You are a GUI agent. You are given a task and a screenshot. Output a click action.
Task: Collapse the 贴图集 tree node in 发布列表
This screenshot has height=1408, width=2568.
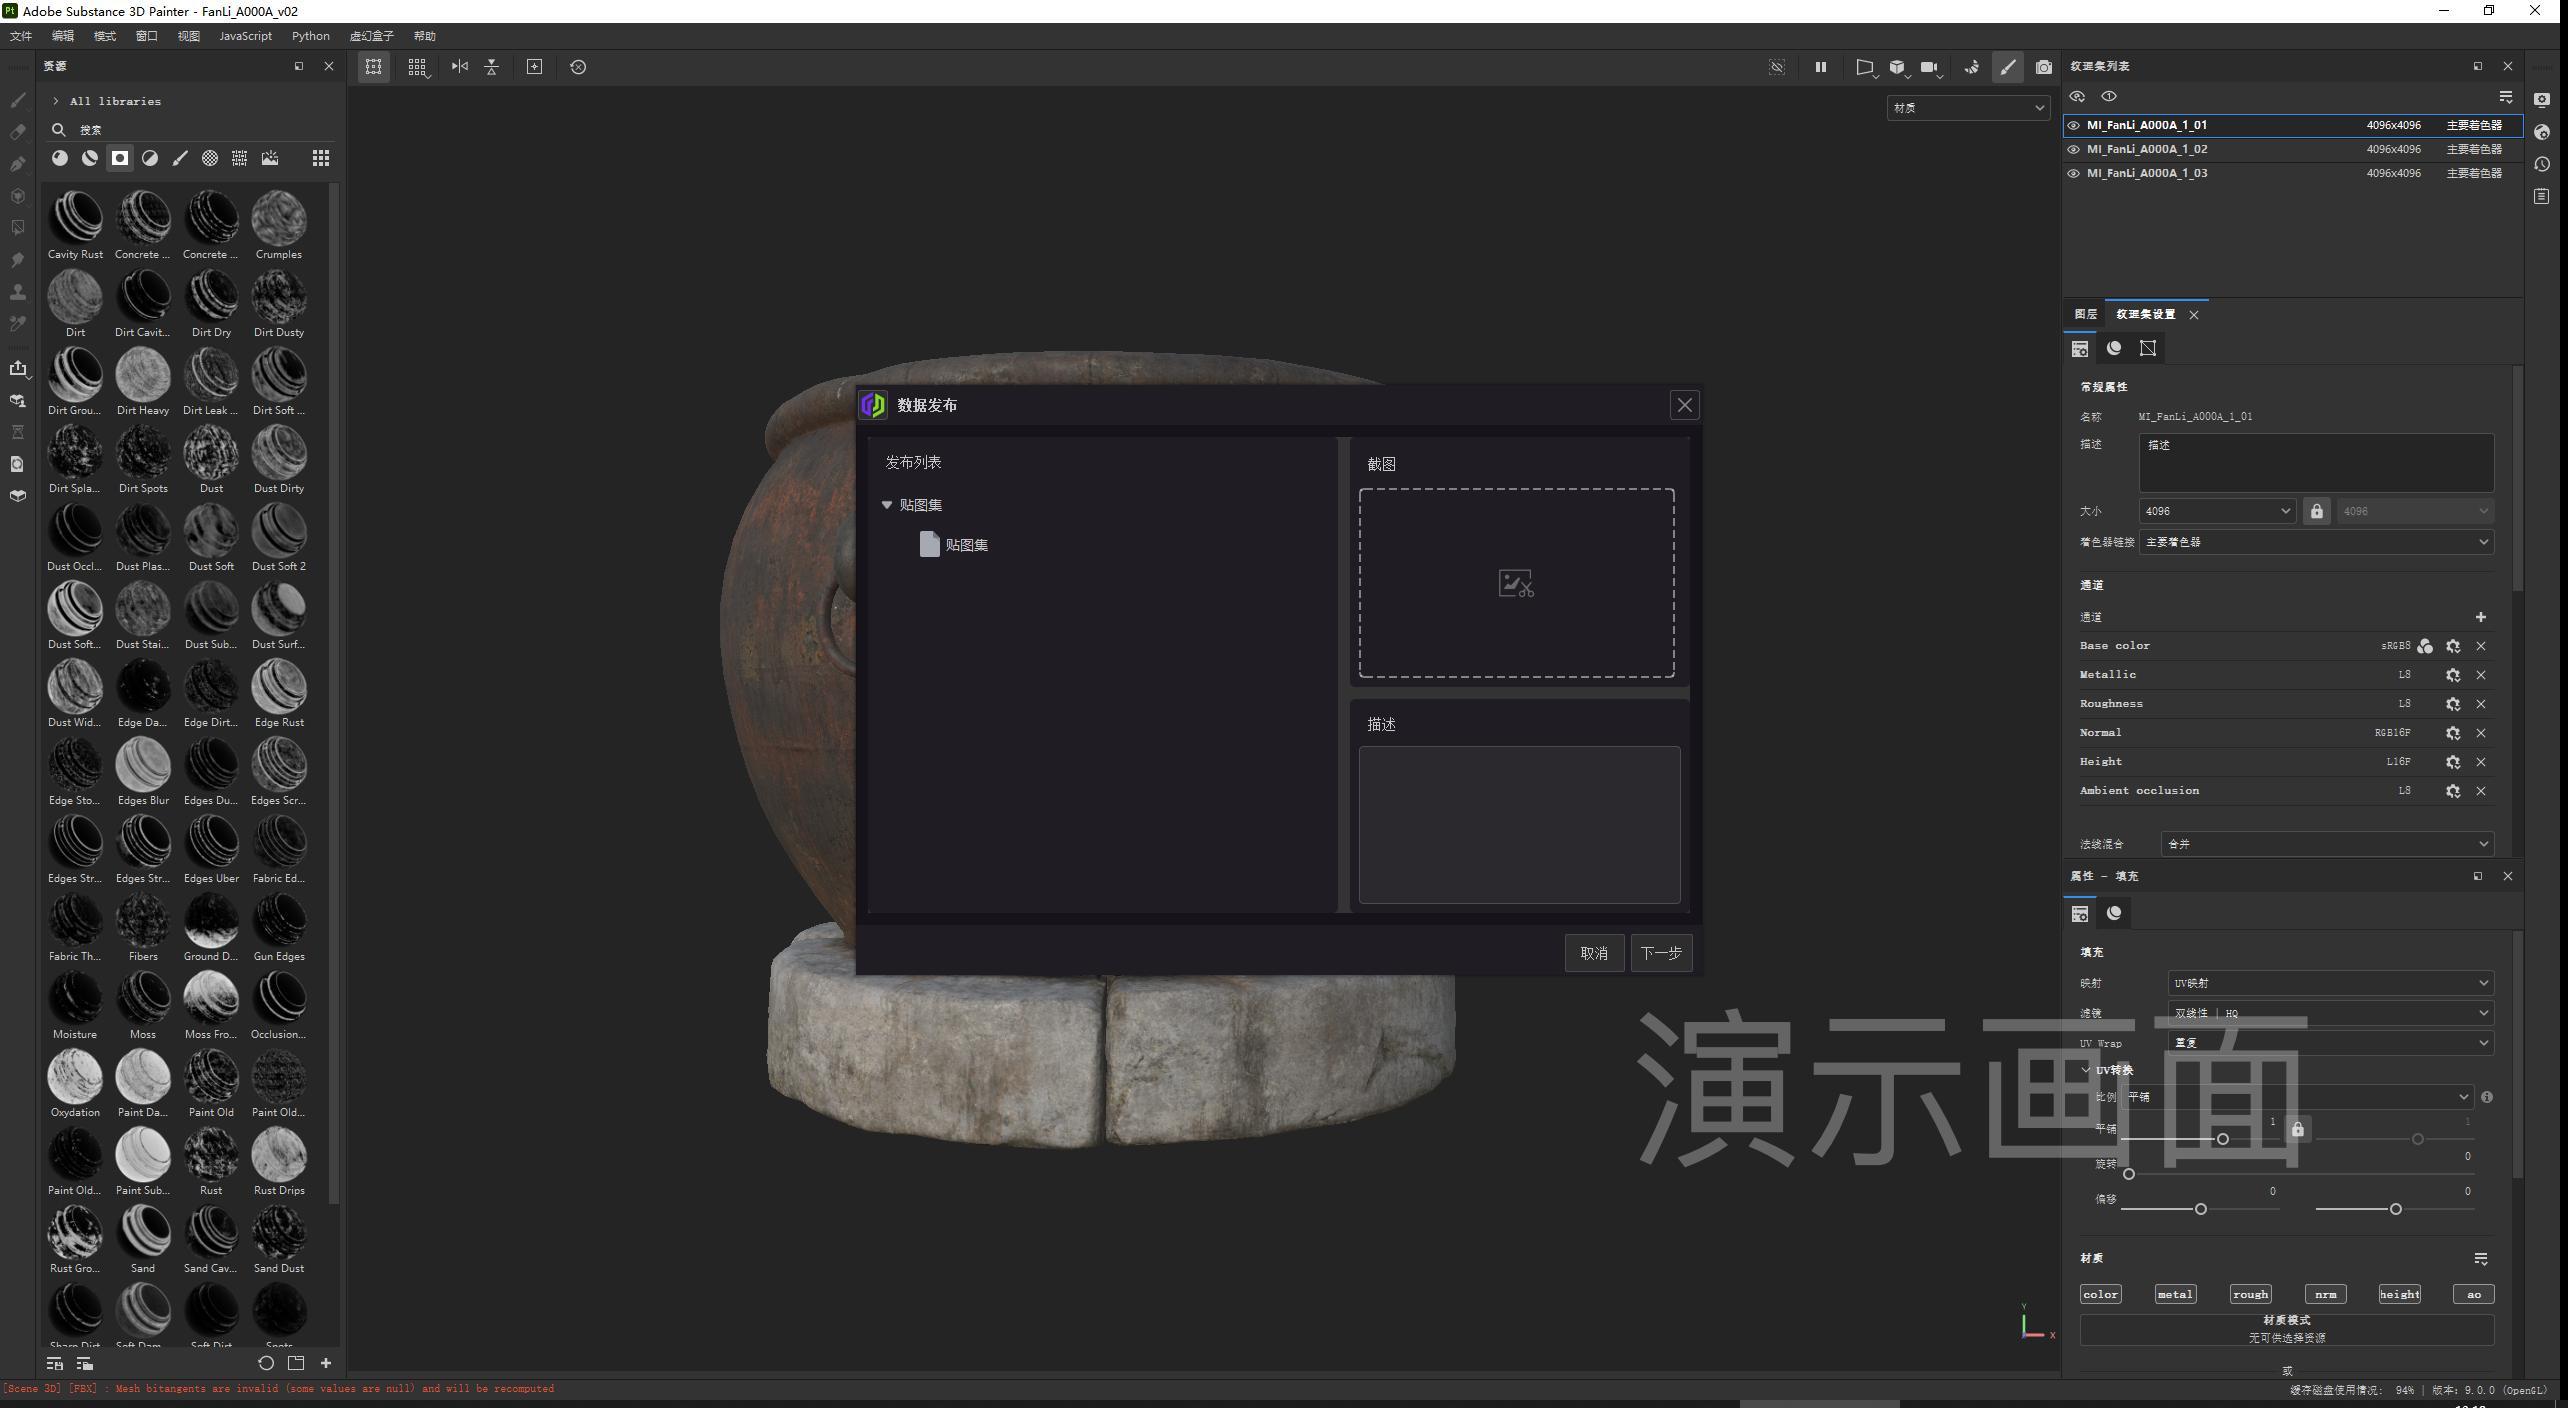(887, 505)
